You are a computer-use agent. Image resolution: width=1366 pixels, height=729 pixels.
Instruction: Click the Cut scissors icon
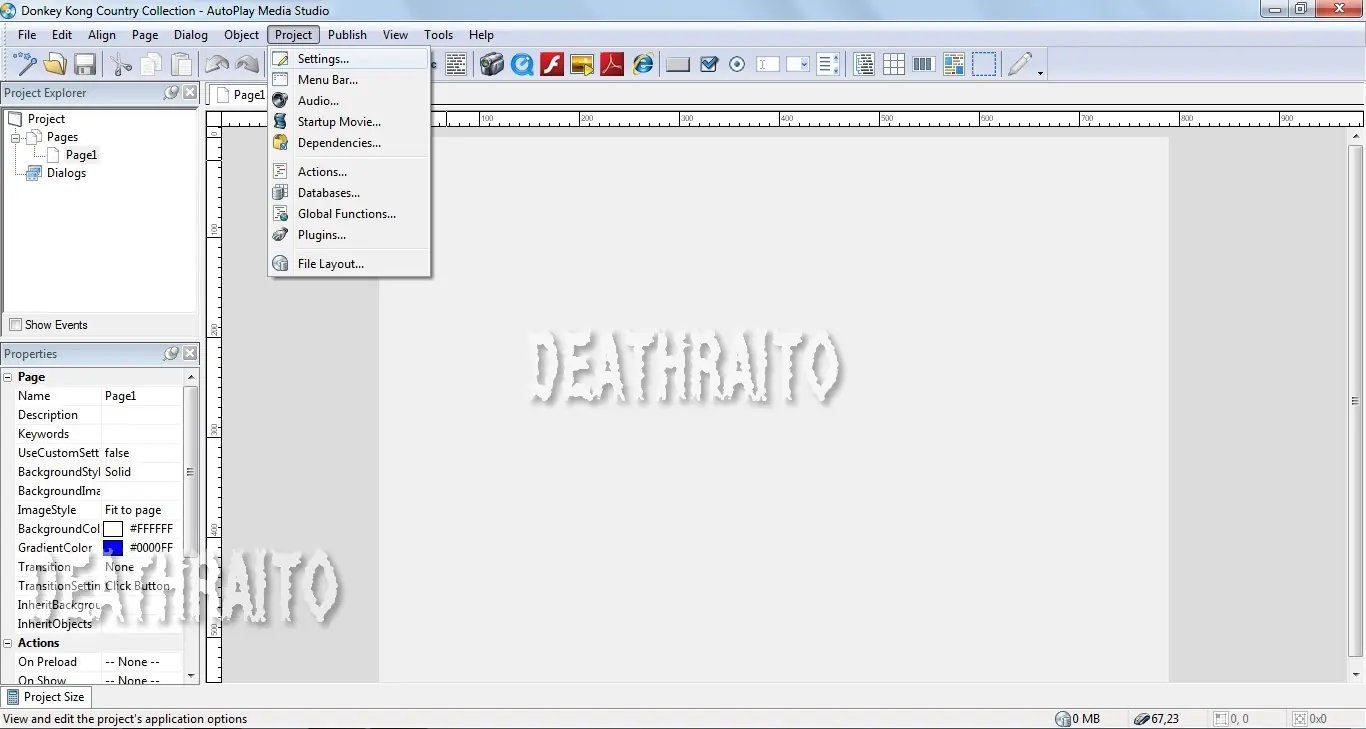121,65
